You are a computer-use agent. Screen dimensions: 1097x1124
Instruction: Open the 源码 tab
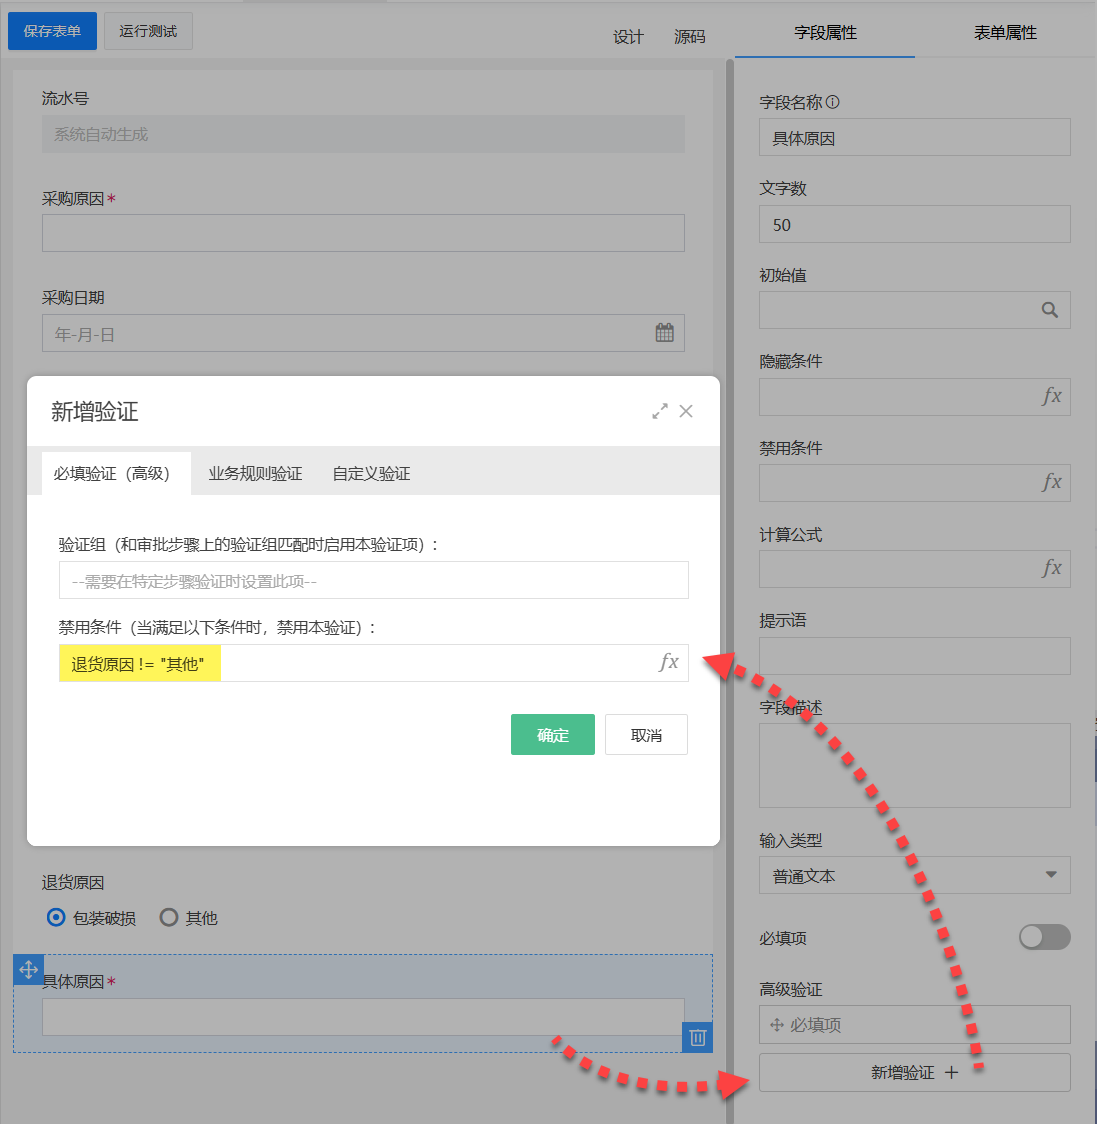(x=688, y=35)
